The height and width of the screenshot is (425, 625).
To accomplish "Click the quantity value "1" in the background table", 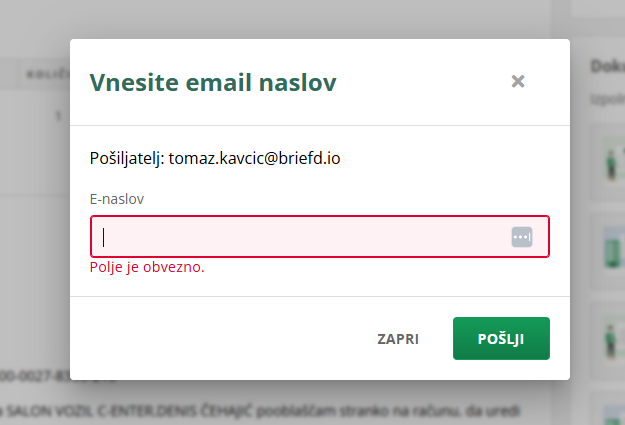I will tap(59, 115).
